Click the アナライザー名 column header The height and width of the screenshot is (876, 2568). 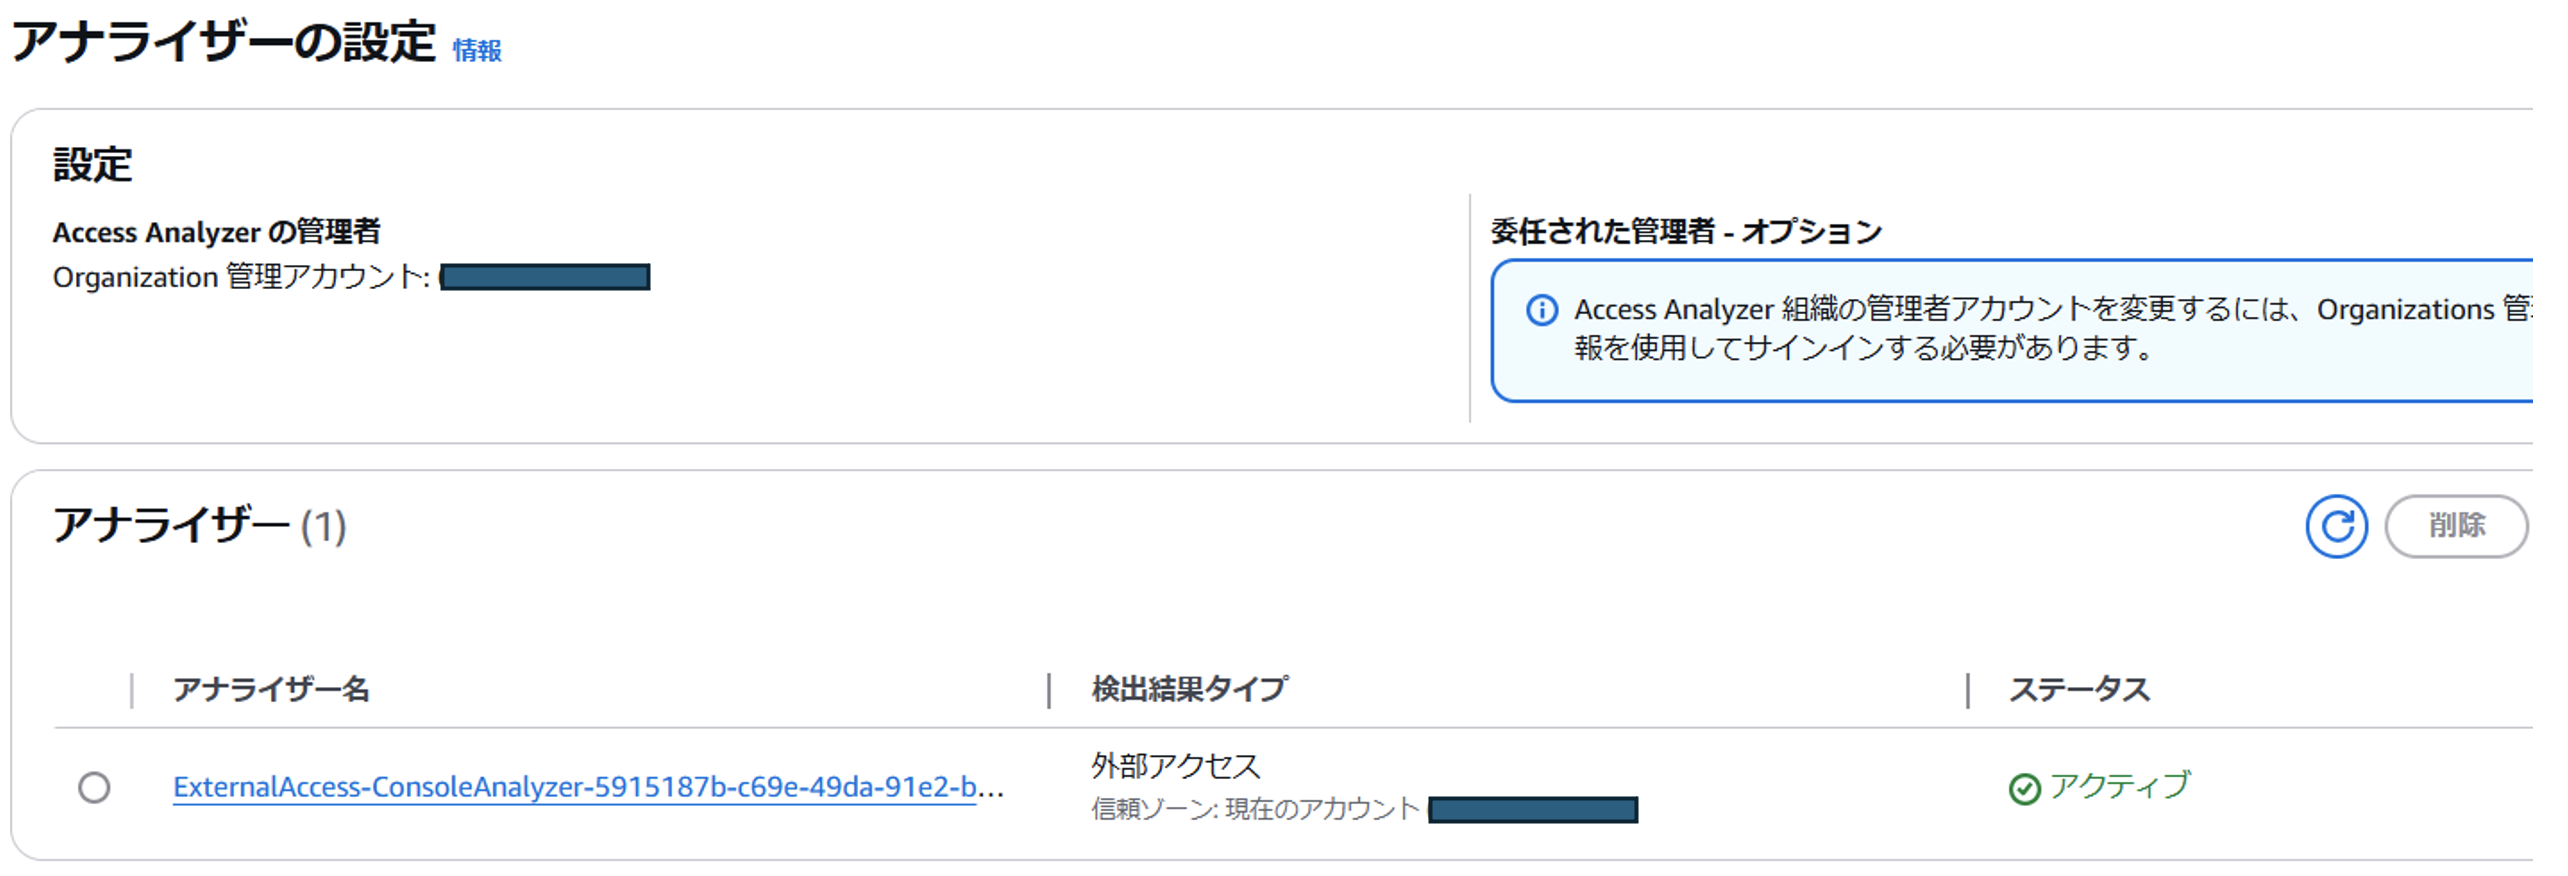[272, 690]
